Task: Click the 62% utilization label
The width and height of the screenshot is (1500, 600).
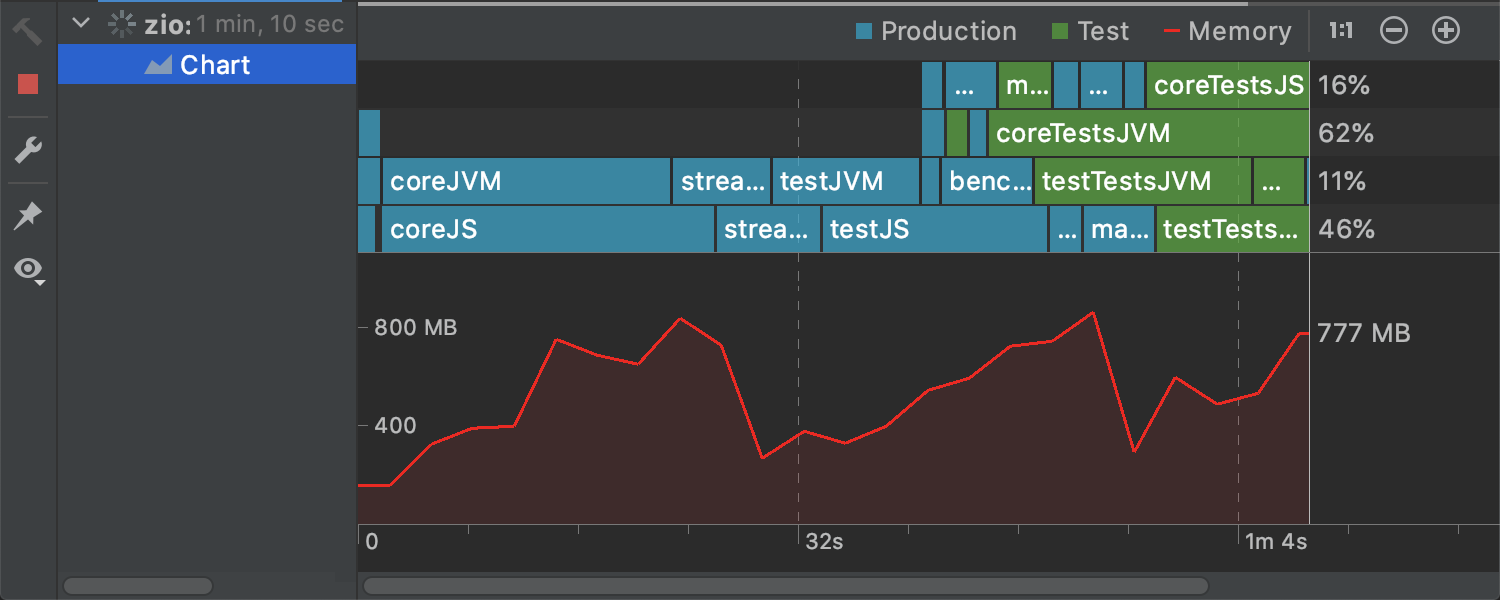Action: (1346, 133)
